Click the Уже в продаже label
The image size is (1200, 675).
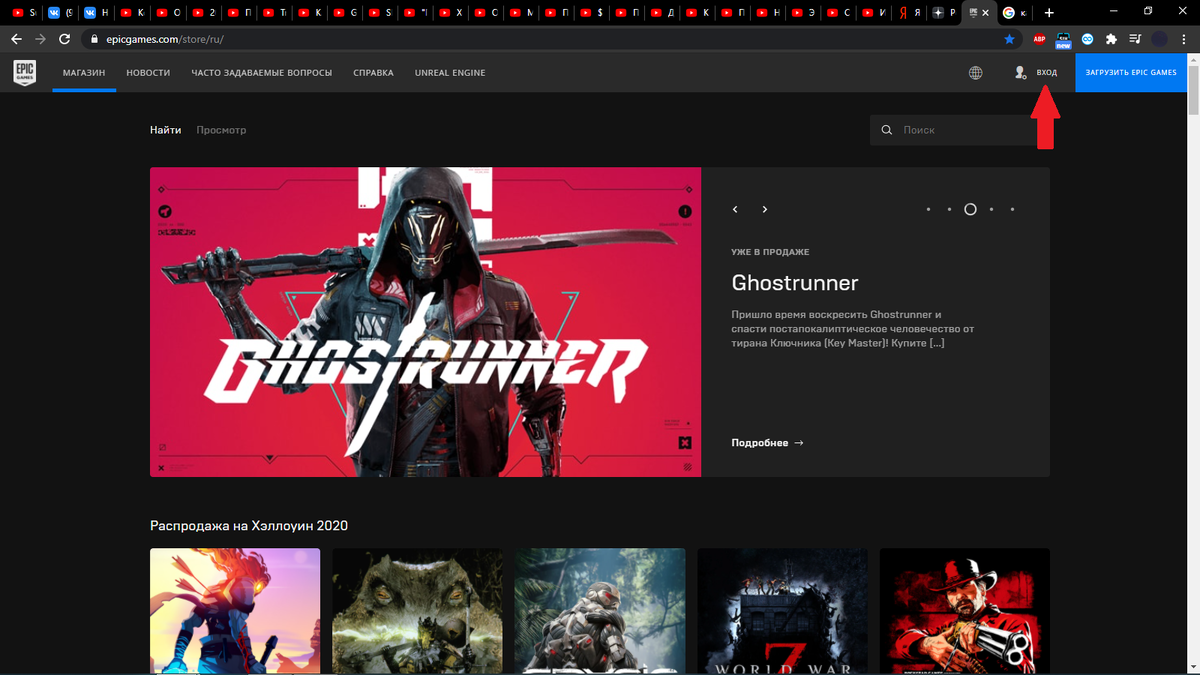point(770,252)
